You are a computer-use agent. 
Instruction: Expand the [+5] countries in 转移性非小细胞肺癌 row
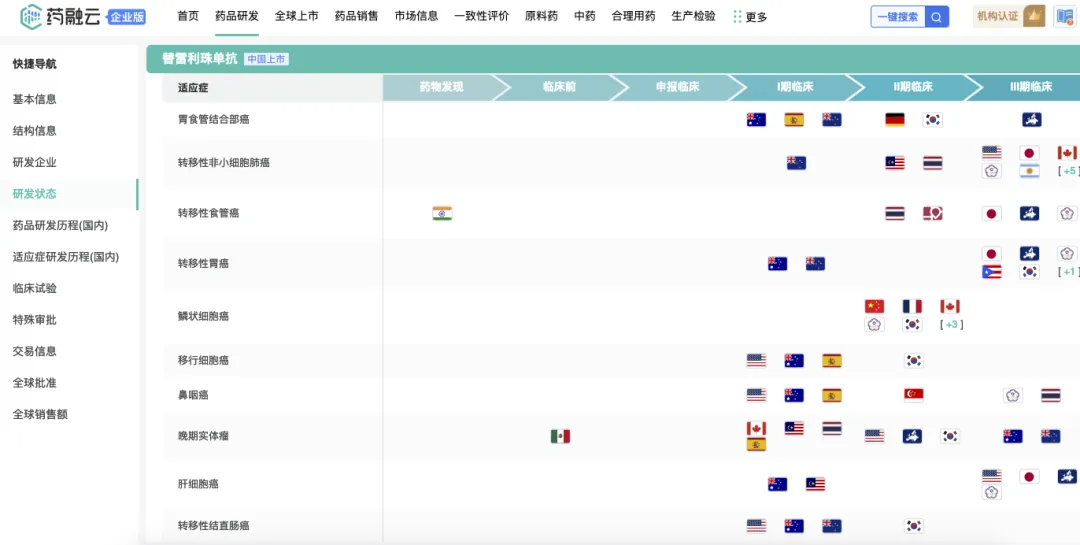point(1068,171)
